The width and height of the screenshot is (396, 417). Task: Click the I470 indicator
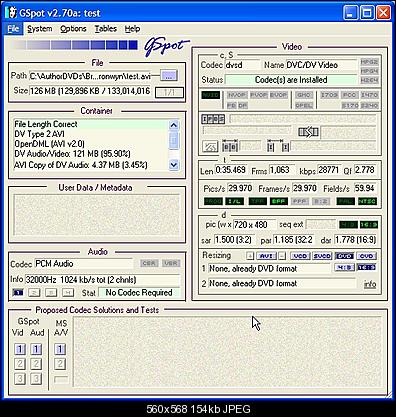pos(369,95)
